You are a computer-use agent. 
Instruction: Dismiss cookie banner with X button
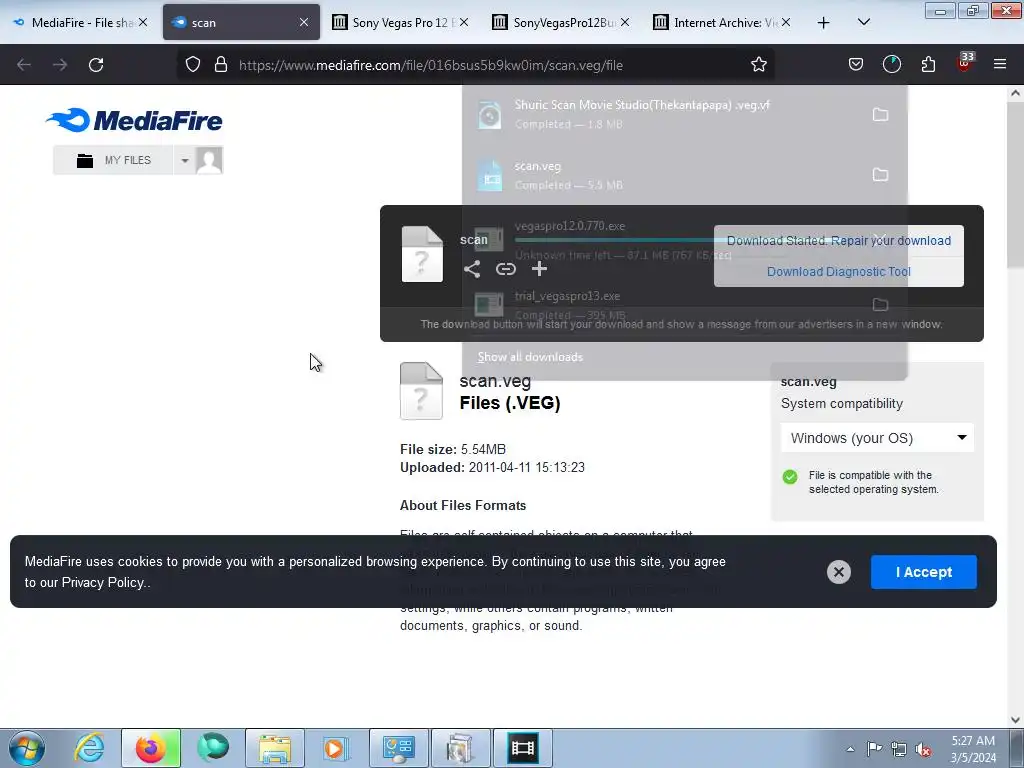coord(839,572)
